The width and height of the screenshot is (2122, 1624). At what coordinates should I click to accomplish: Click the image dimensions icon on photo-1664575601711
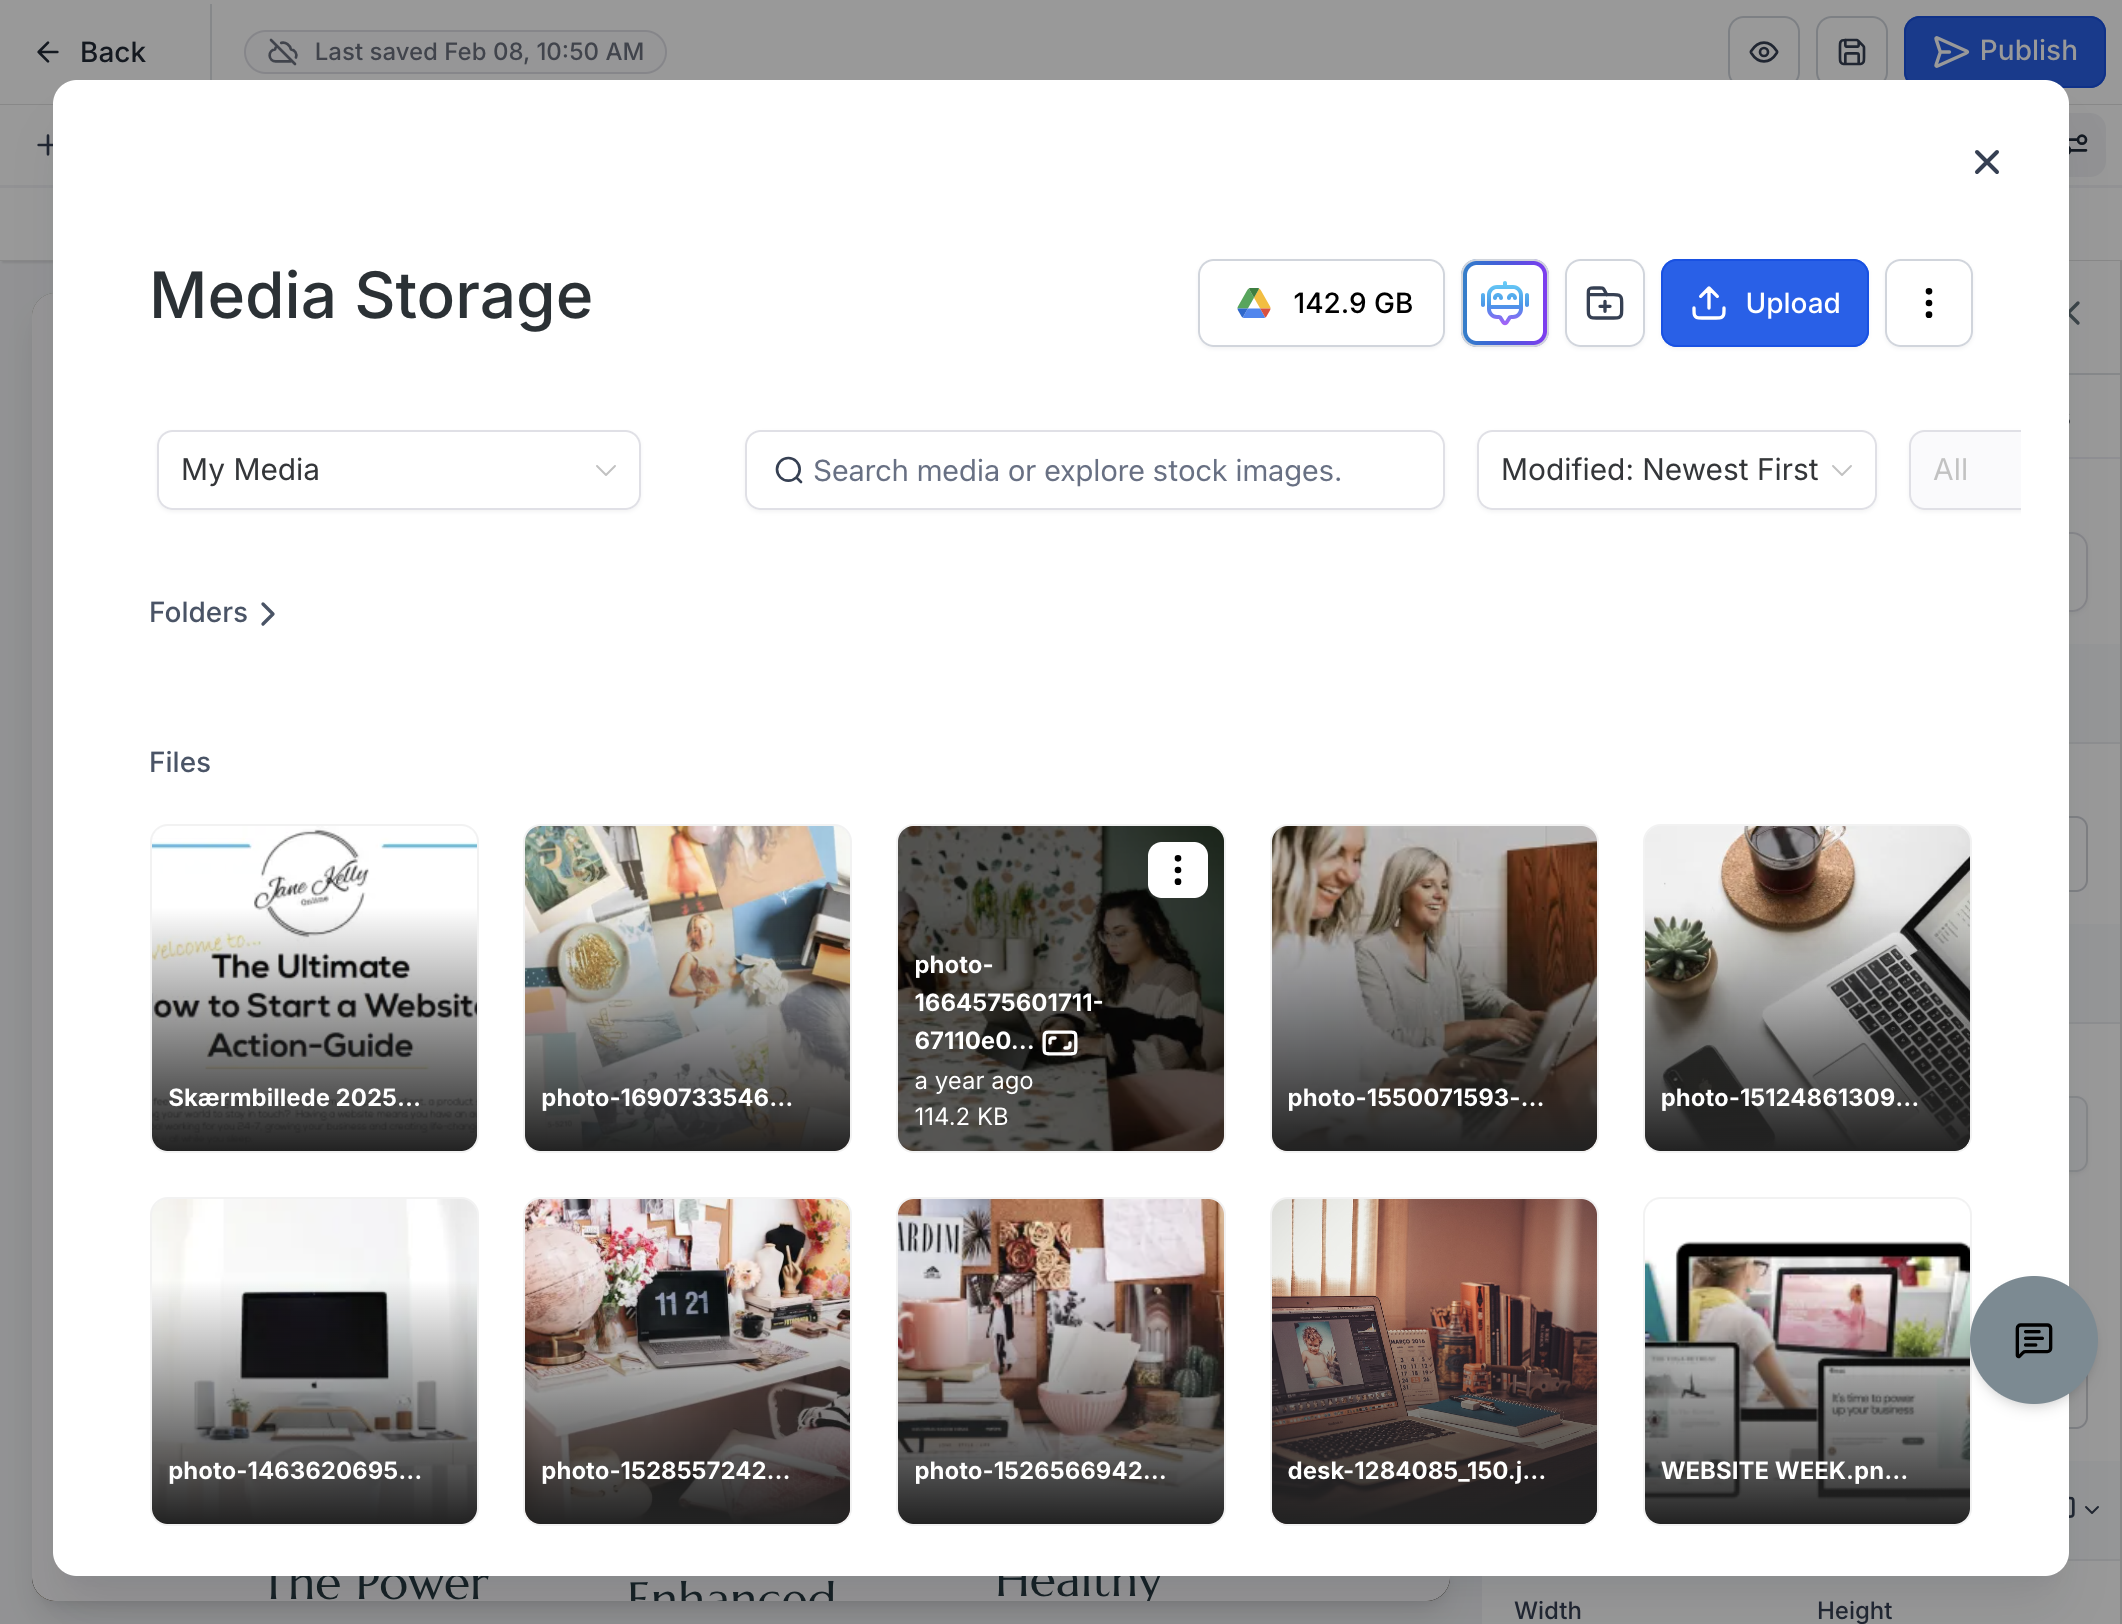pos(1059,1043)
